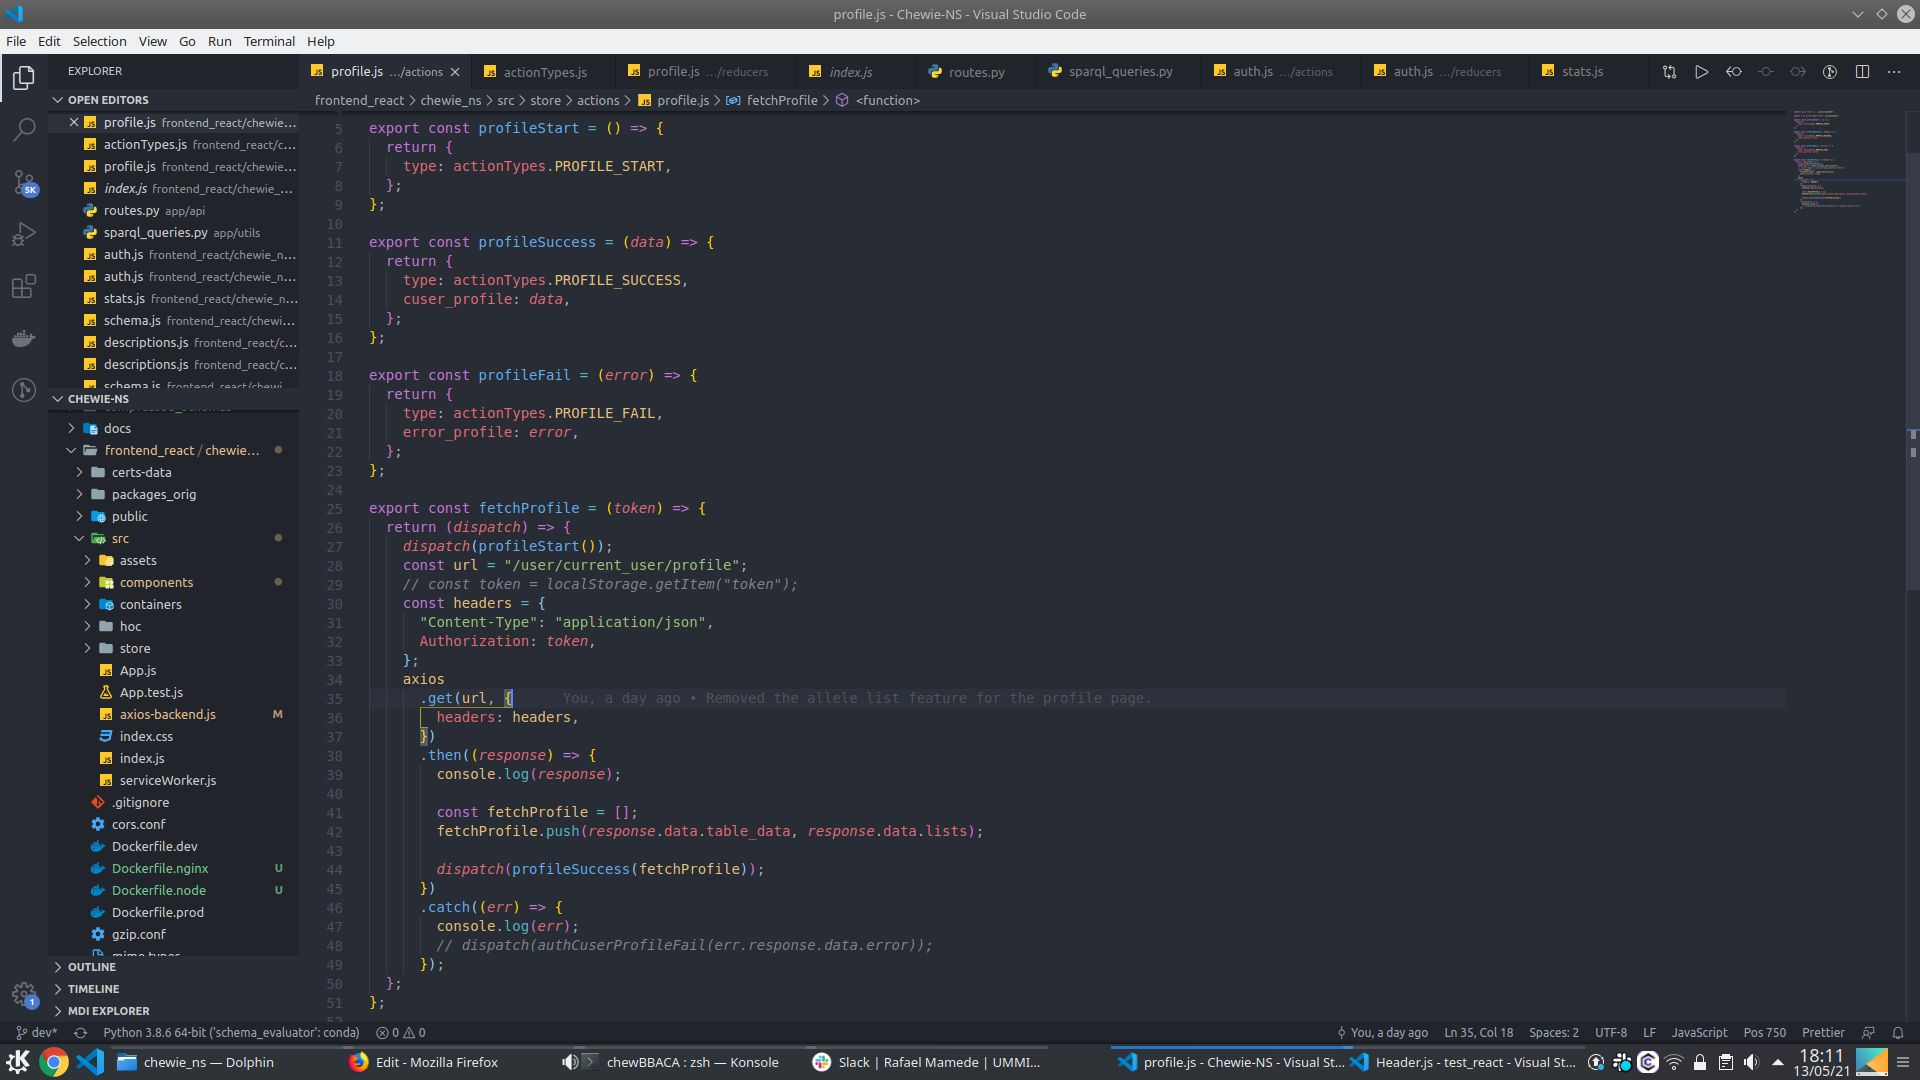Screen dimensions: 1920x1080
Task: Open notifications bell in status bar
Action: pyautogui.click(x=1898, y=1033)
